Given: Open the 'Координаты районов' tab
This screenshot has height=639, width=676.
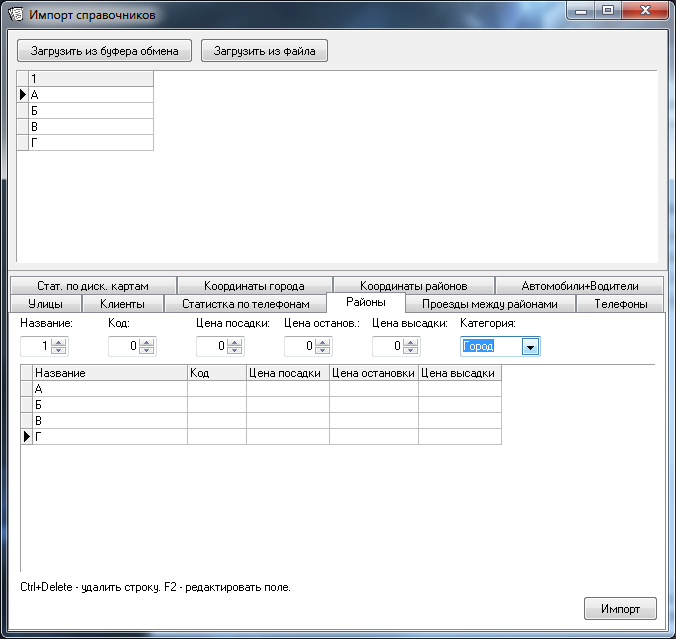Looking at the screenshot, I should [413, 285].
